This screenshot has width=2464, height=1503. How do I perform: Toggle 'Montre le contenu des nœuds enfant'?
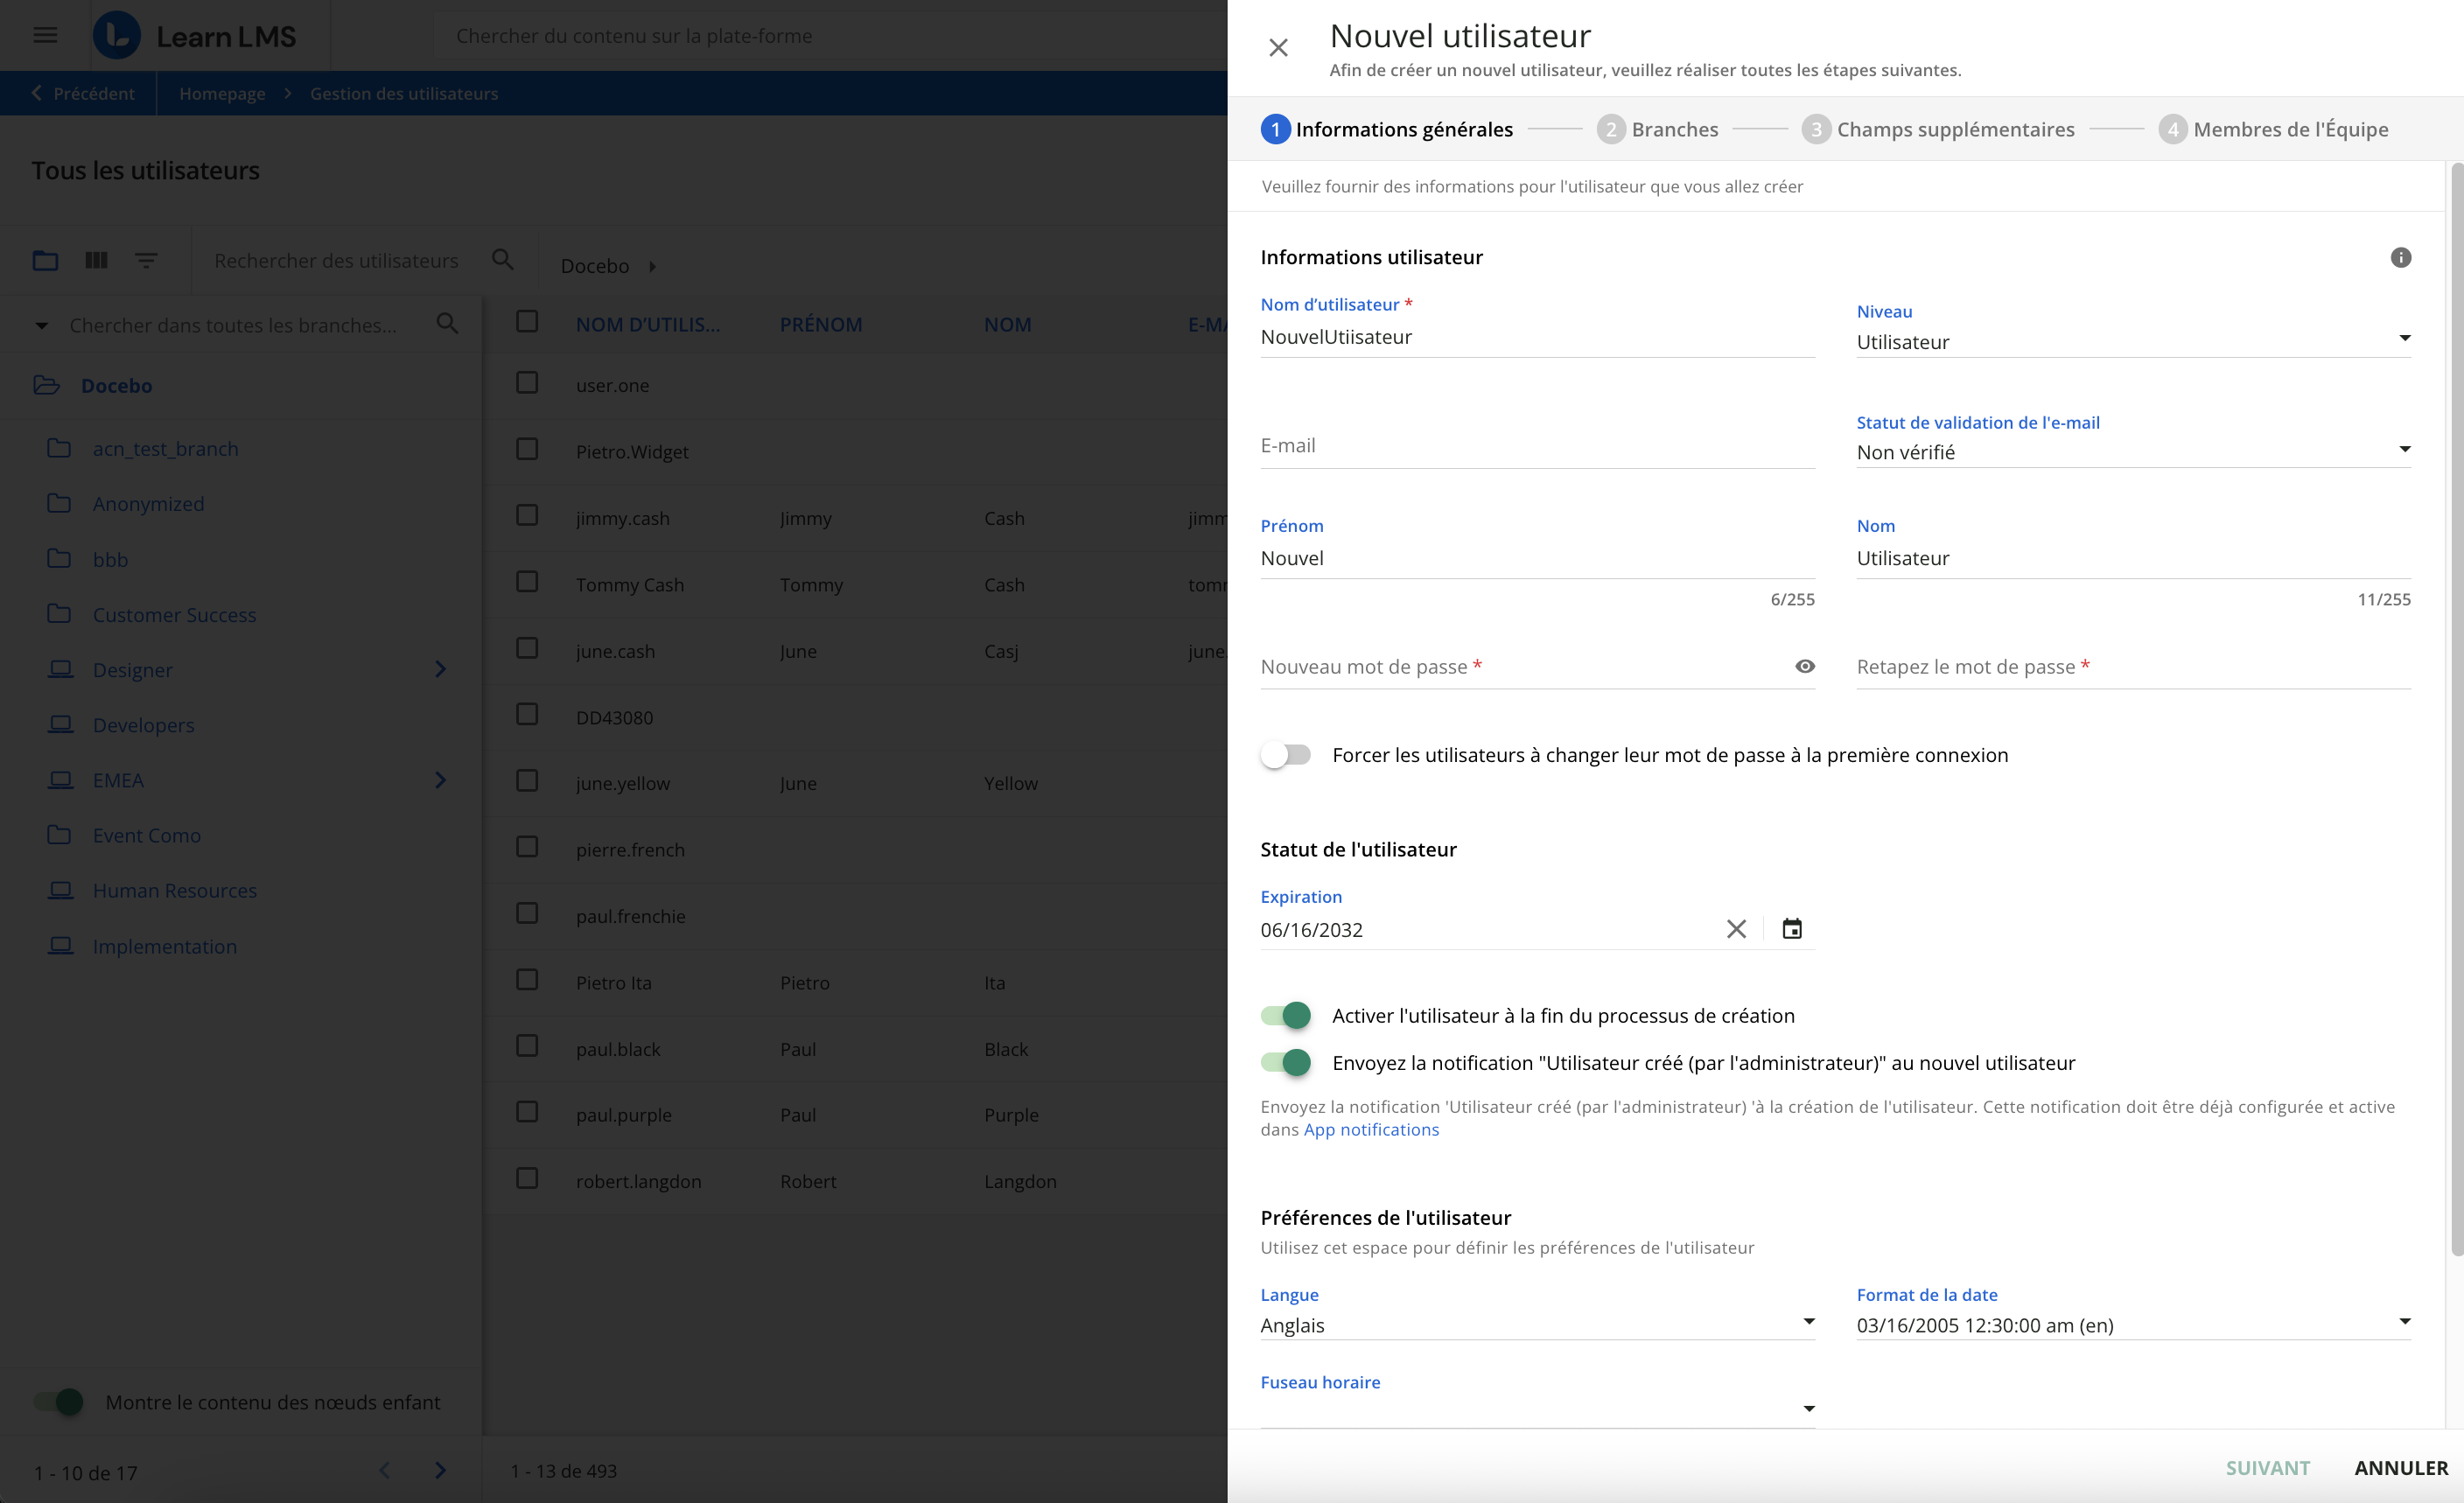click(60, 1402)
